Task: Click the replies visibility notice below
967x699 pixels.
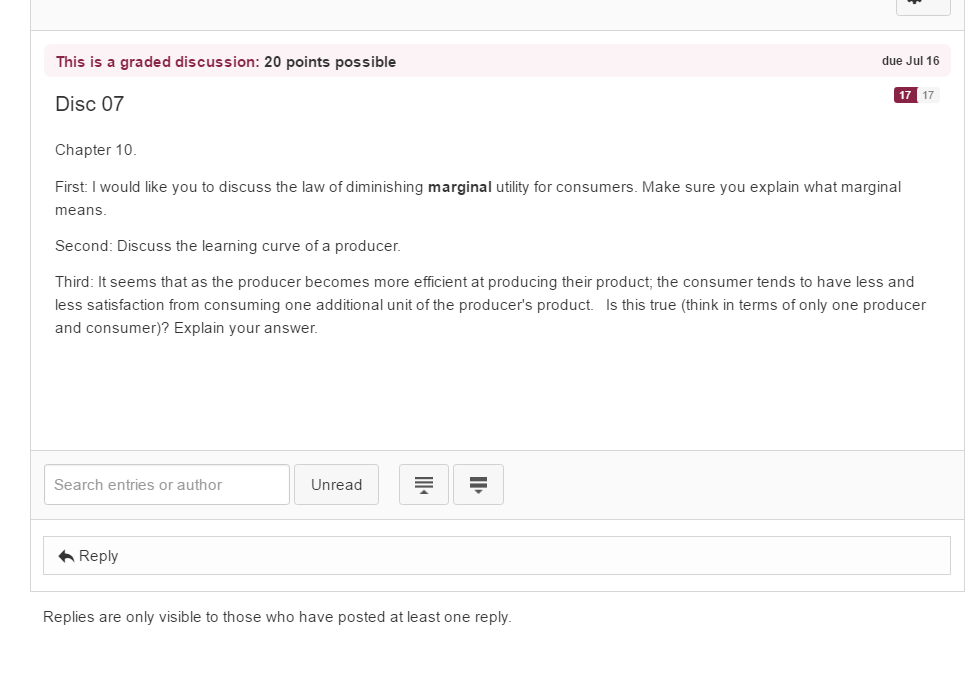Action: click(x=277, y=617)
